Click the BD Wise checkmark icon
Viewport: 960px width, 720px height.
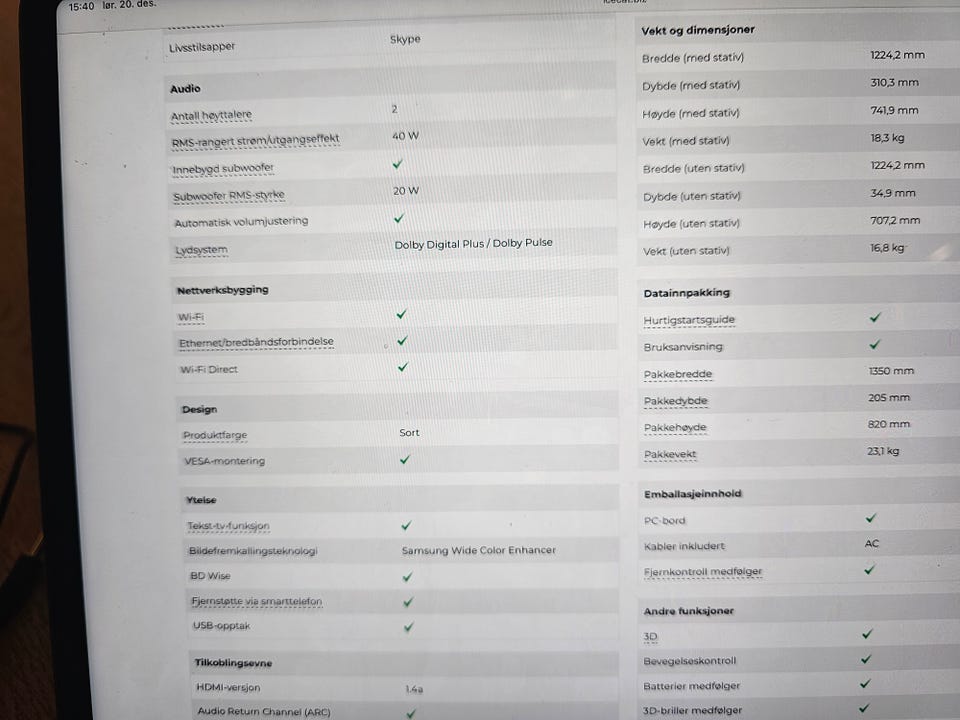(407, 577)
